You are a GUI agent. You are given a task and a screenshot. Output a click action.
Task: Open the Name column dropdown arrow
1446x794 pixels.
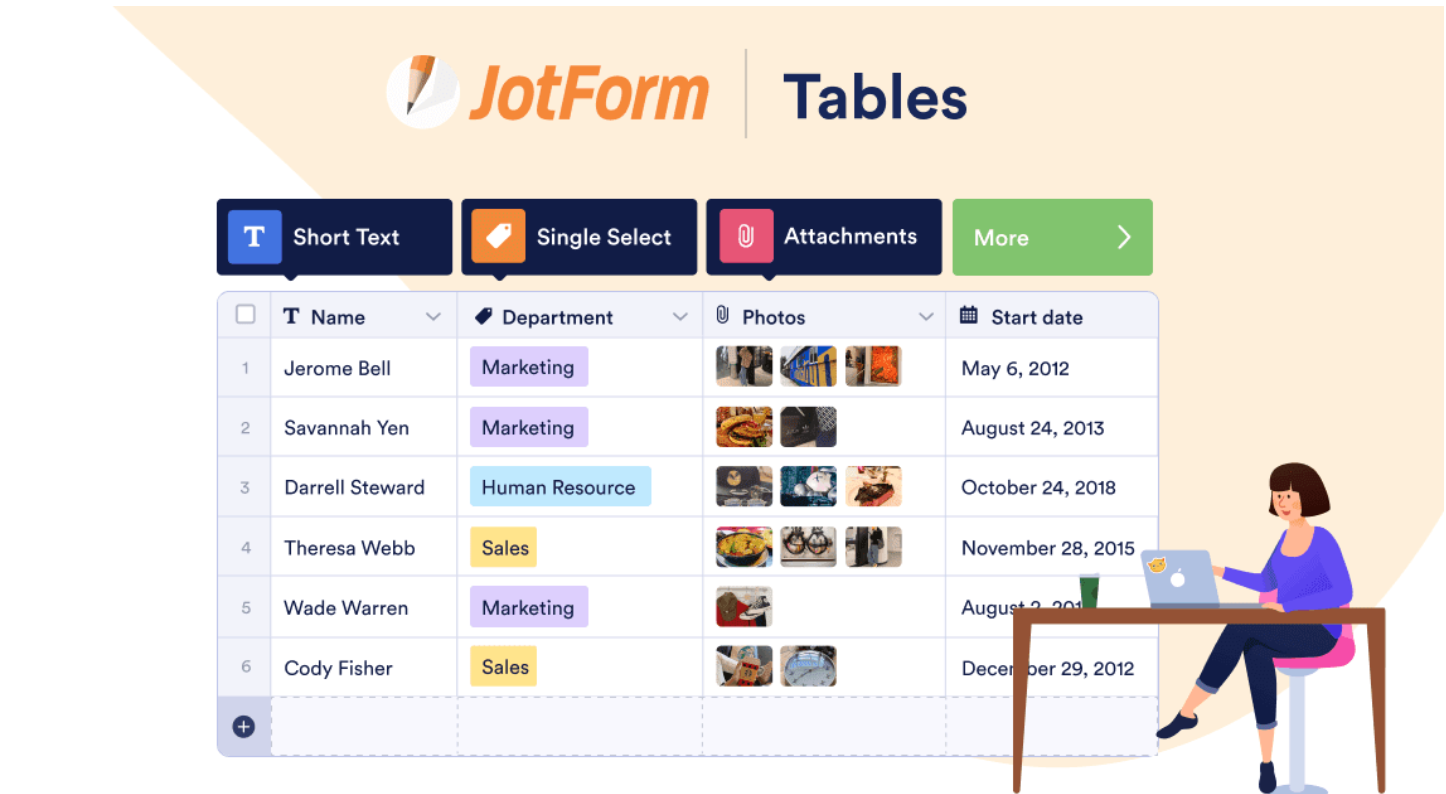(x=433, y=317)
